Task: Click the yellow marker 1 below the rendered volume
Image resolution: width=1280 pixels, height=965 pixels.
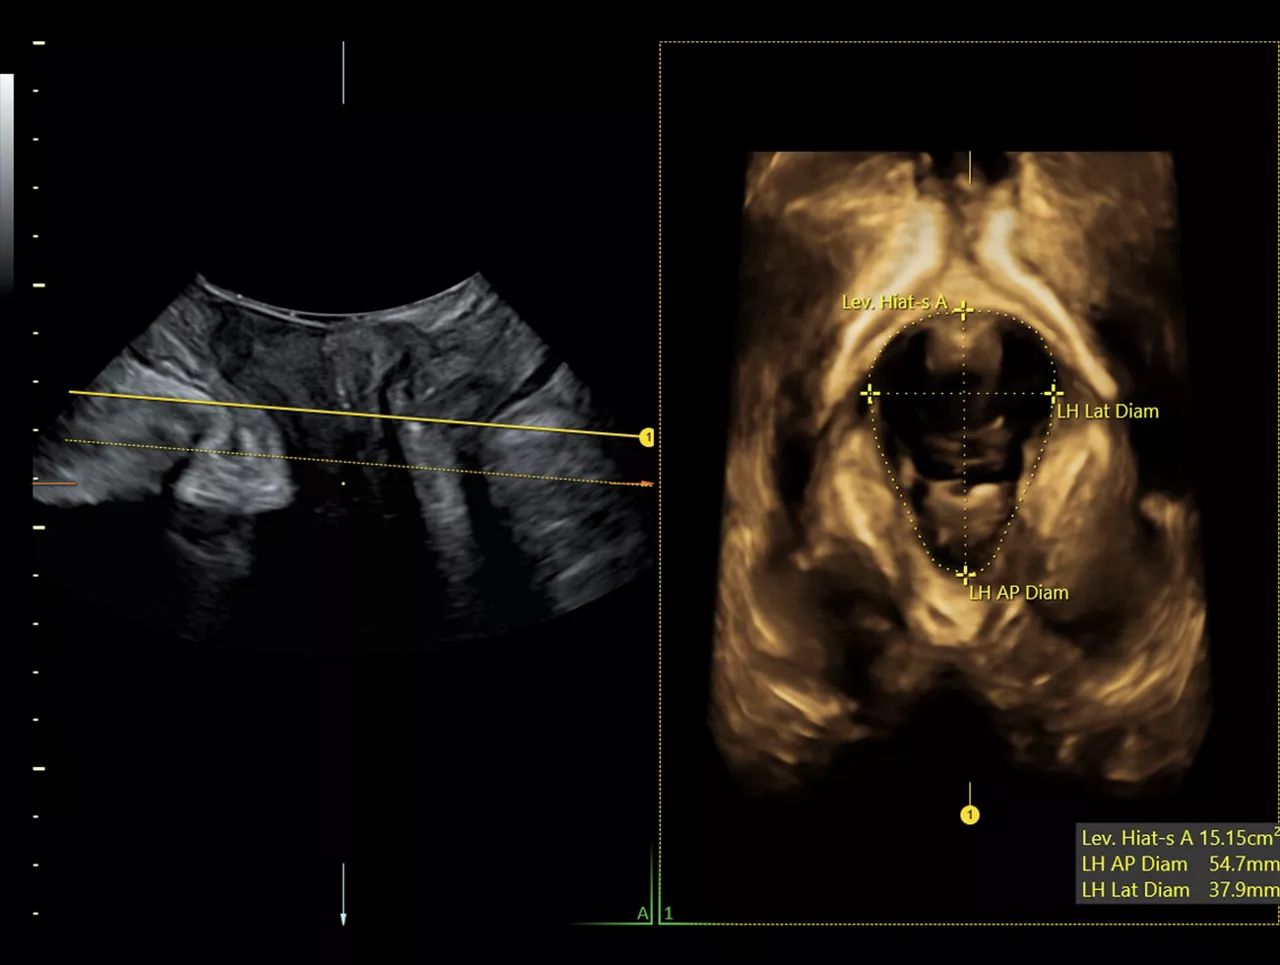Action: click(x=969, y=815)
